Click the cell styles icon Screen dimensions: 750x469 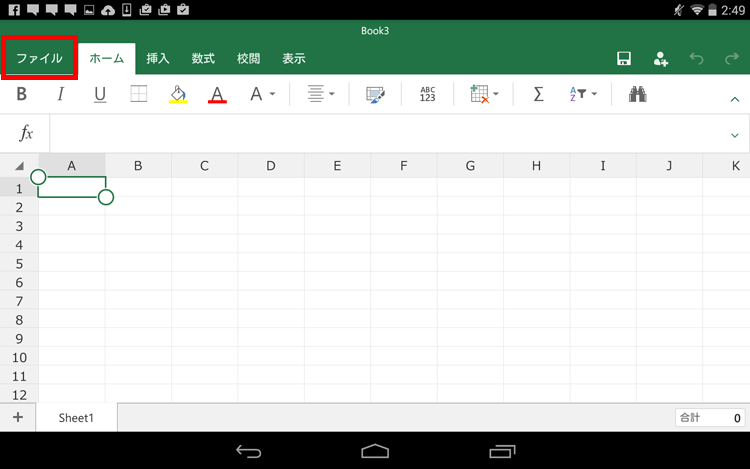coord(376,94)
